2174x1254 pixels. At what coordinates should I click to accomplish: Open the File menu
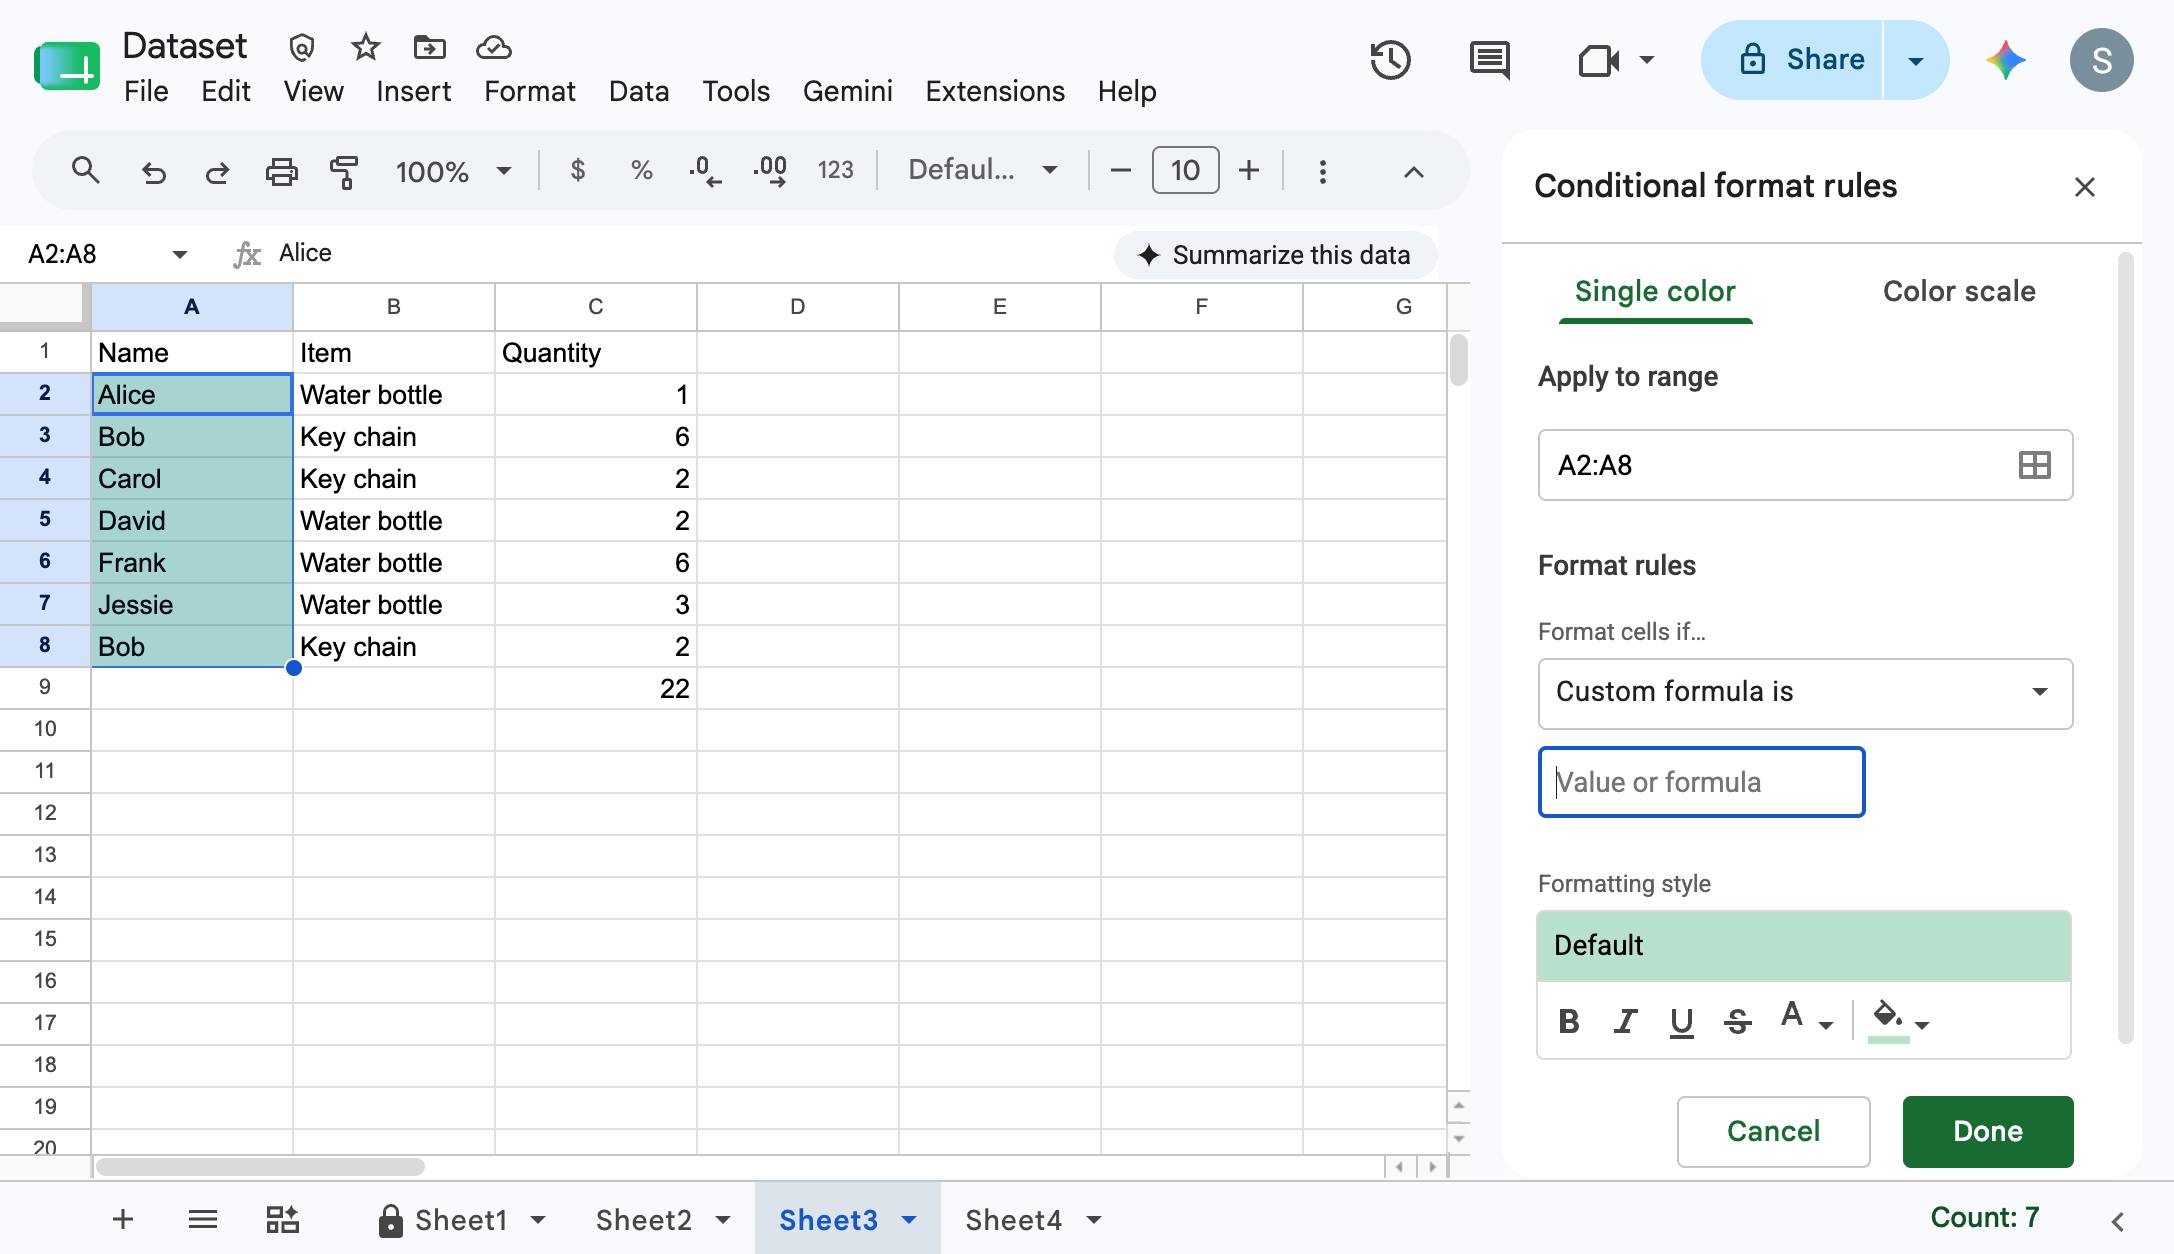[146, 91]
